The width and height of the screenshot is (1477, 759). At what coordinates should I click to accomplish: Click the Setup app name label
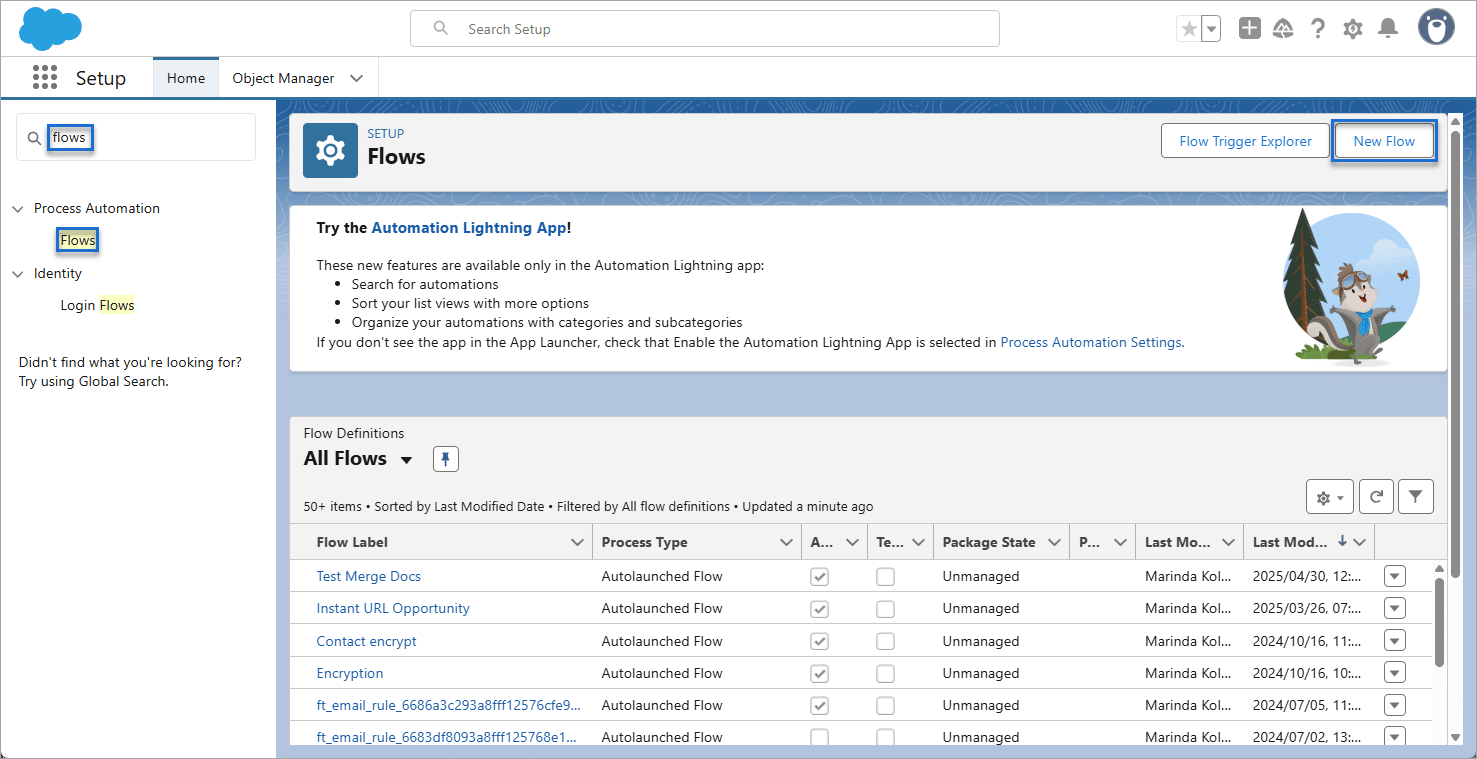(x=101, y=78)
